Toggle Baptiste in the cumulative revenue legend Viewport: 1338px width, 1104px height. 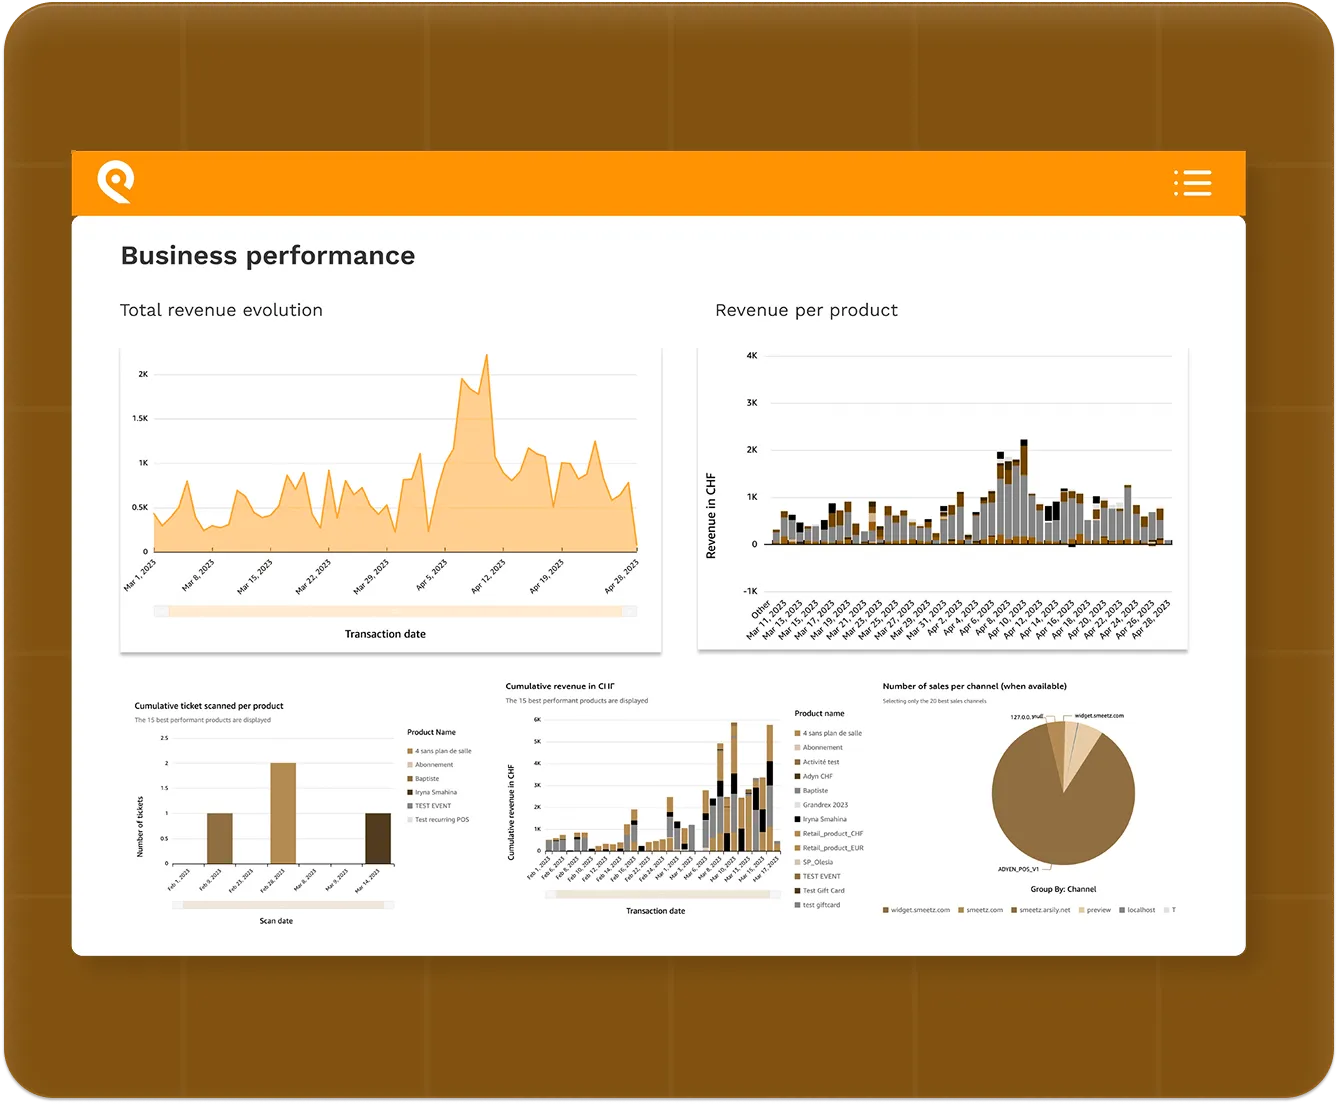pyautogui.click(x=812, y=791)
